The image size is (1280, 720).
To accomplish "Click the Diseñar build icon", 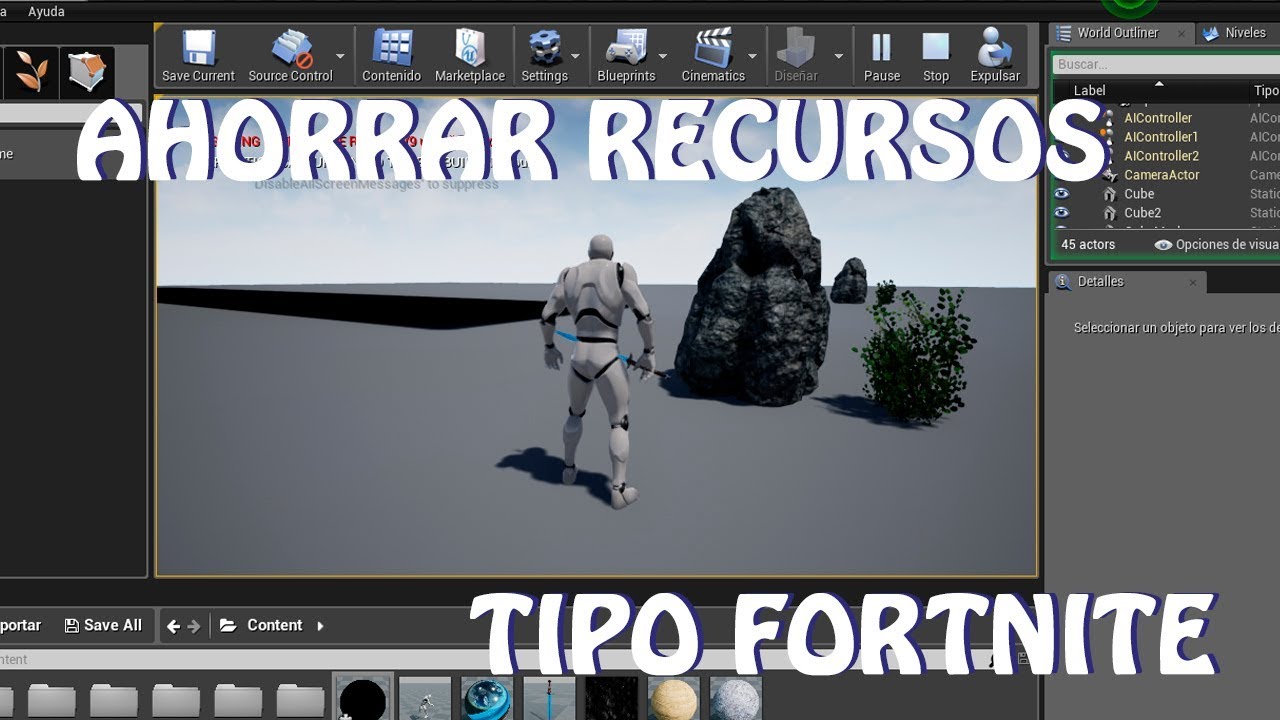I will click(x=796, y=48).
